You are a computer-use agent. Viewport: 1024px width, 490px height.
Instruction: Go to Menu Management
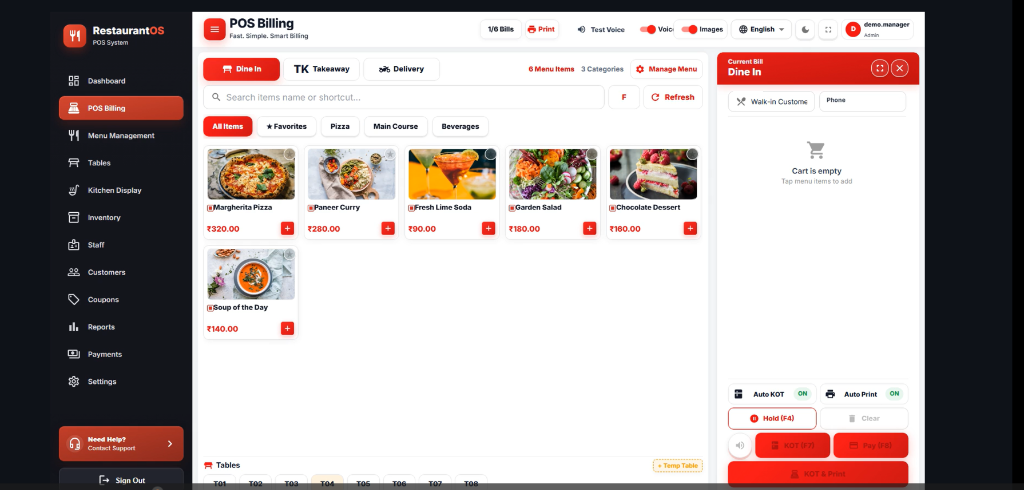pos(121,136)
